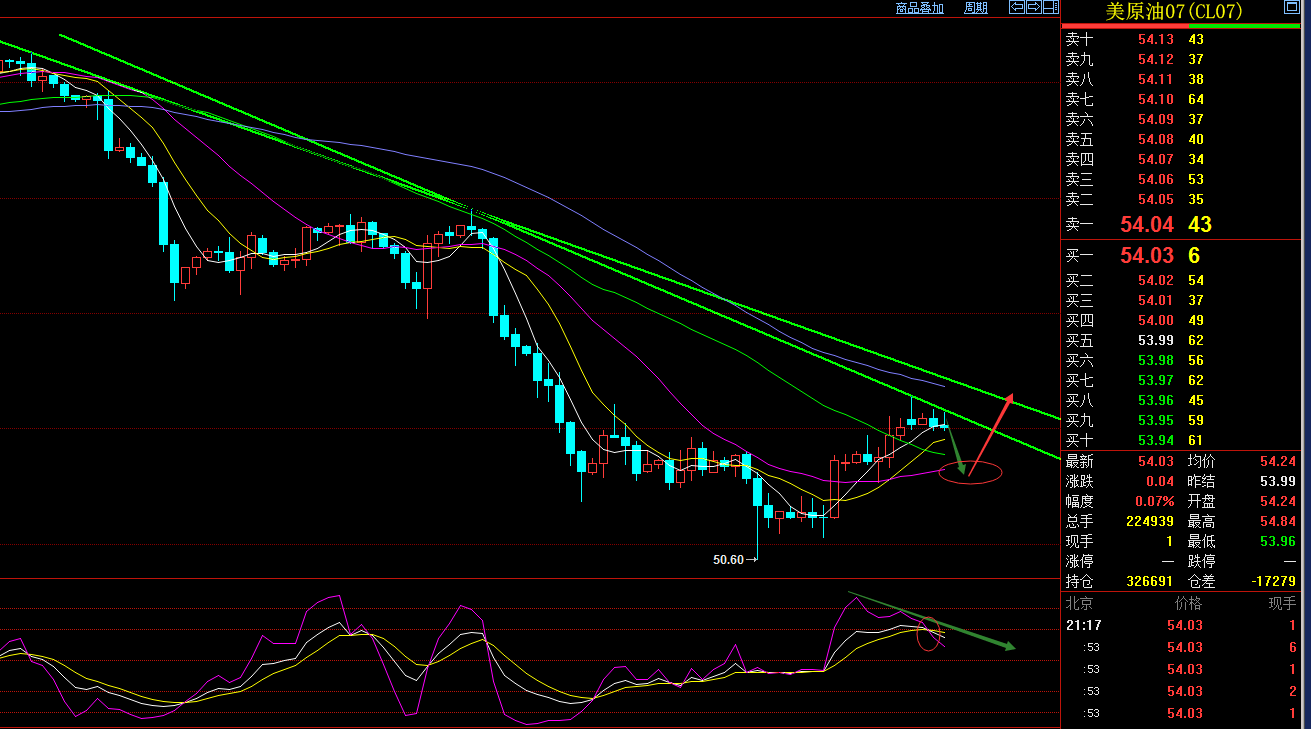Select the 买十 price 53.94
The height and width of the screenshot is (729, 1311).
tap(1156, 440)
